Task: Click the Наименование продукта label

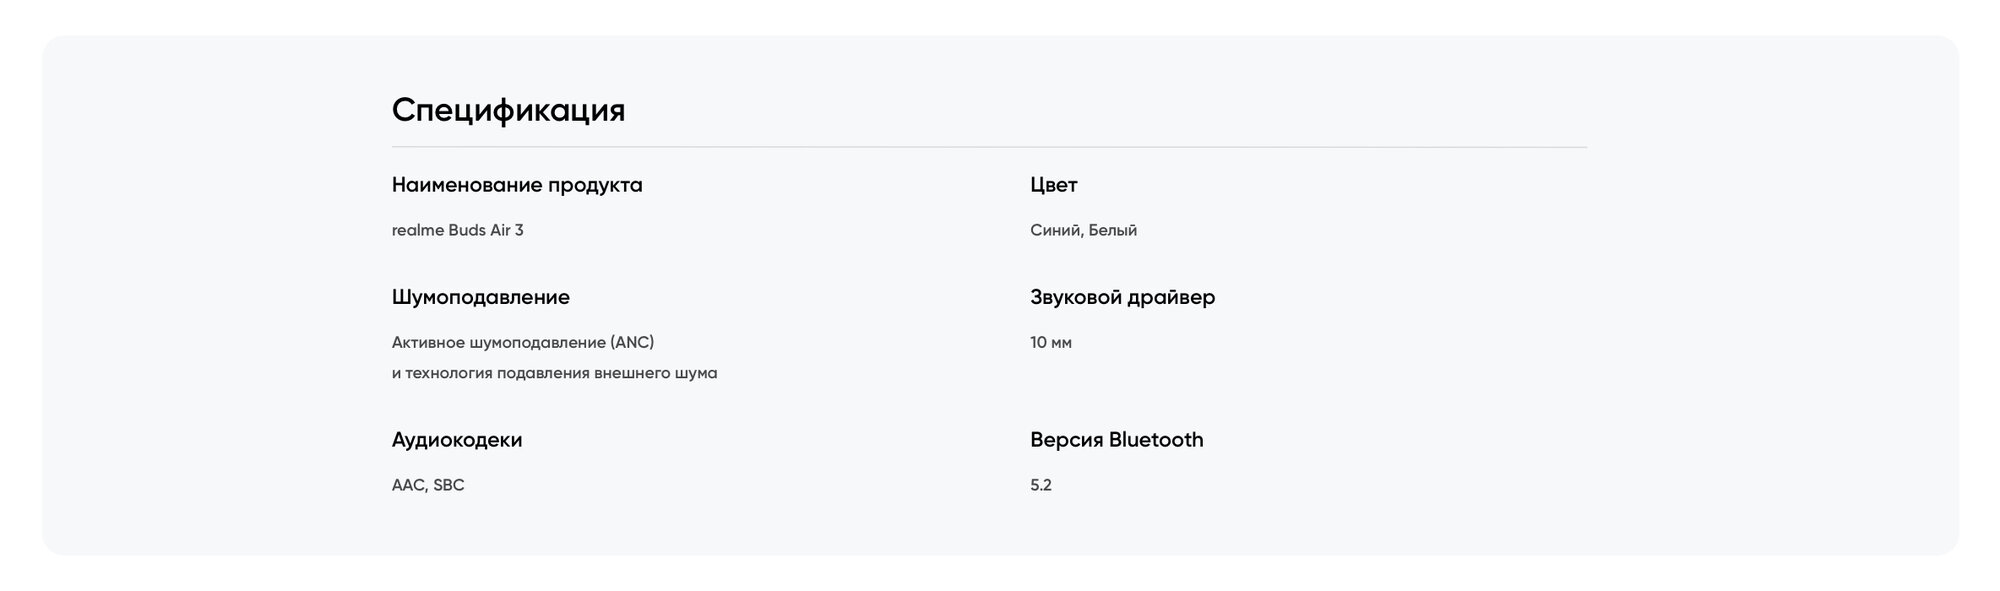Action: point(517,185)
